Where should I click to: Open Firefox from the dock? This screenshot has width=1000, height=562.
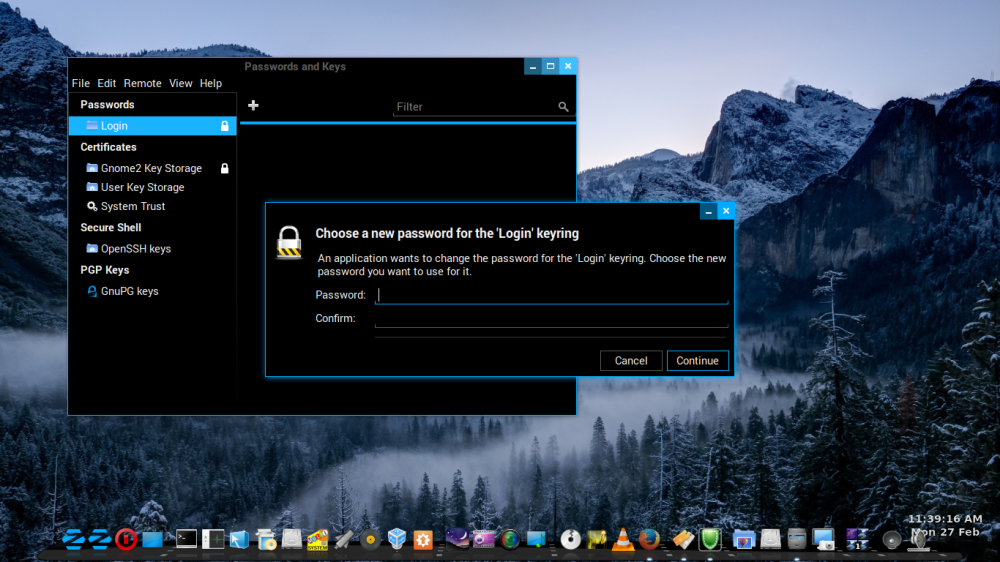pyautogui.click(x=650, y=540)
